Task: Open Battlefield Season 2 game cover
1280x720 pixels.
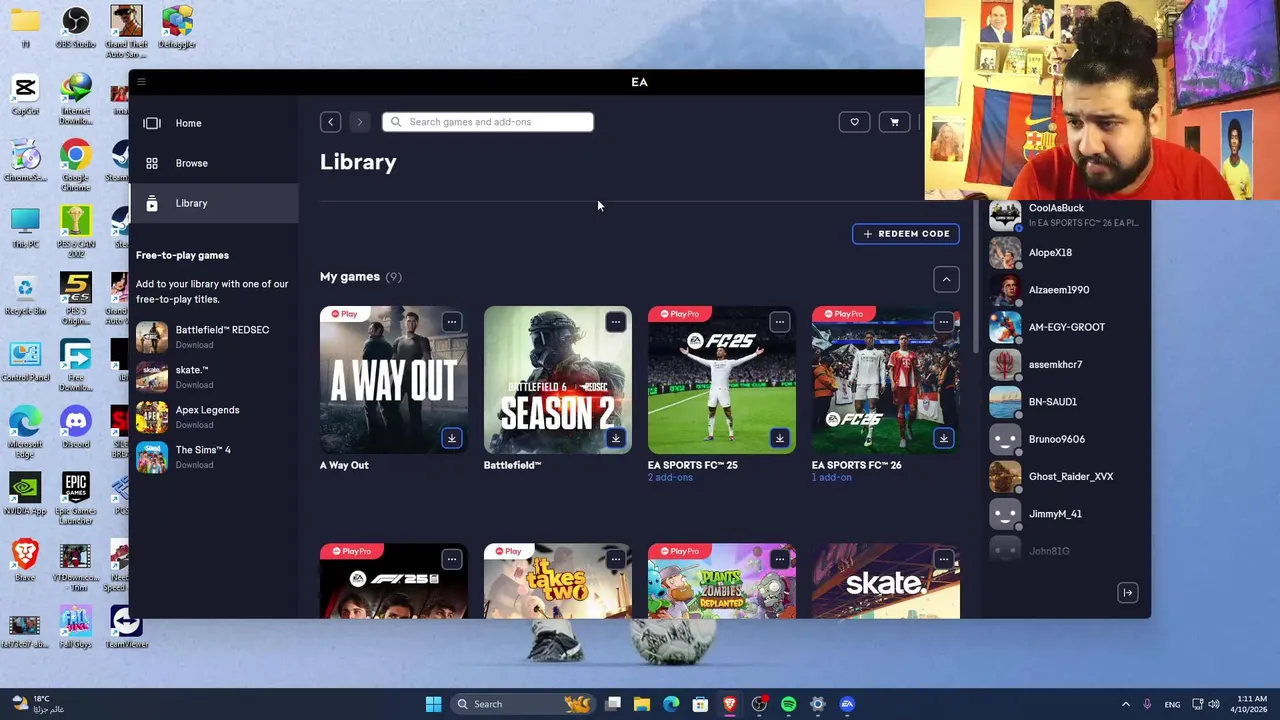Action: (x=558, y=380)
